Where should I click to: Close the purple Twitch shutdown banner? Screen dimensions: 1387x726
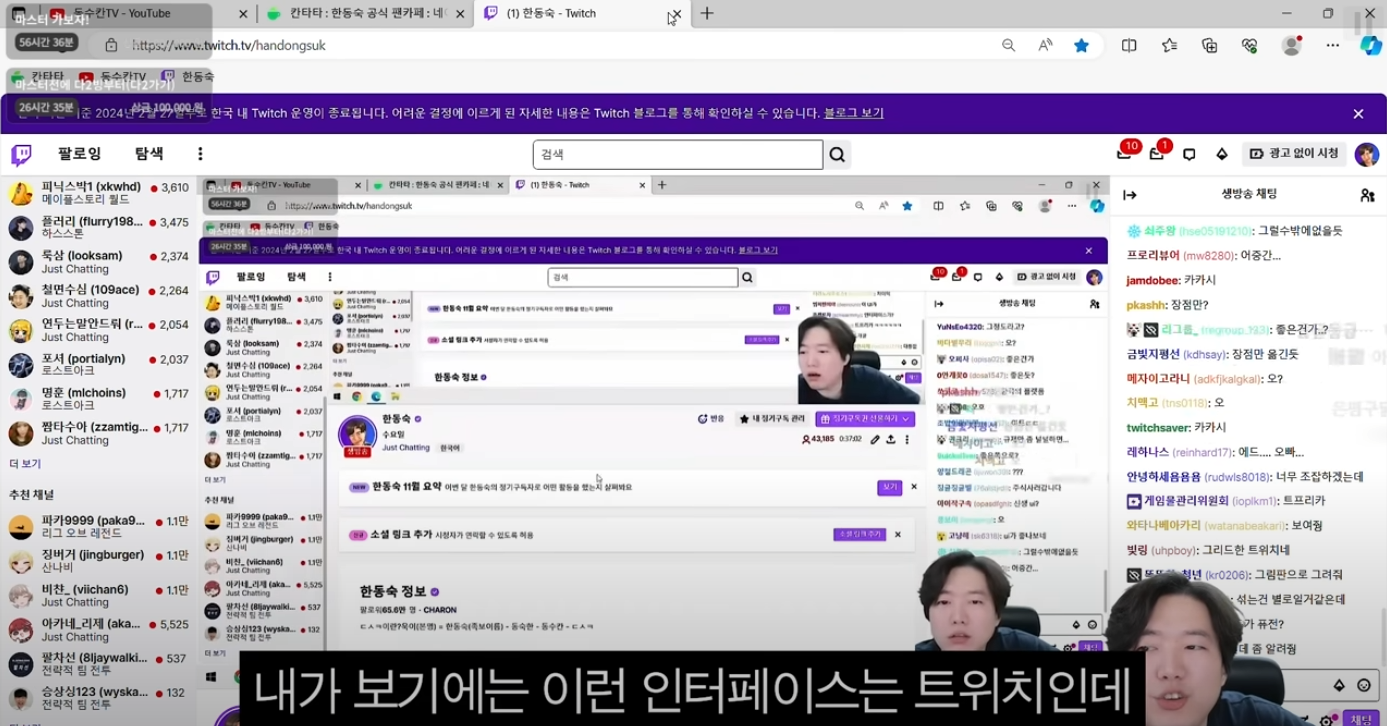click(x=1358, y=114)
